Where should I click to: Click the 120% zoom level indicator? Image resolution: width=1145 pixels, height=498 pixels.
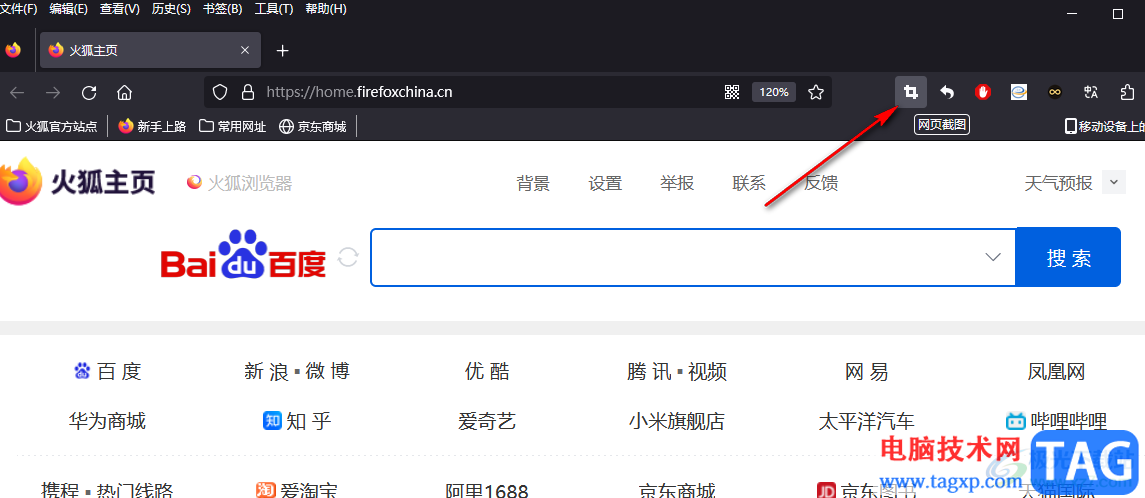[773, 92]
